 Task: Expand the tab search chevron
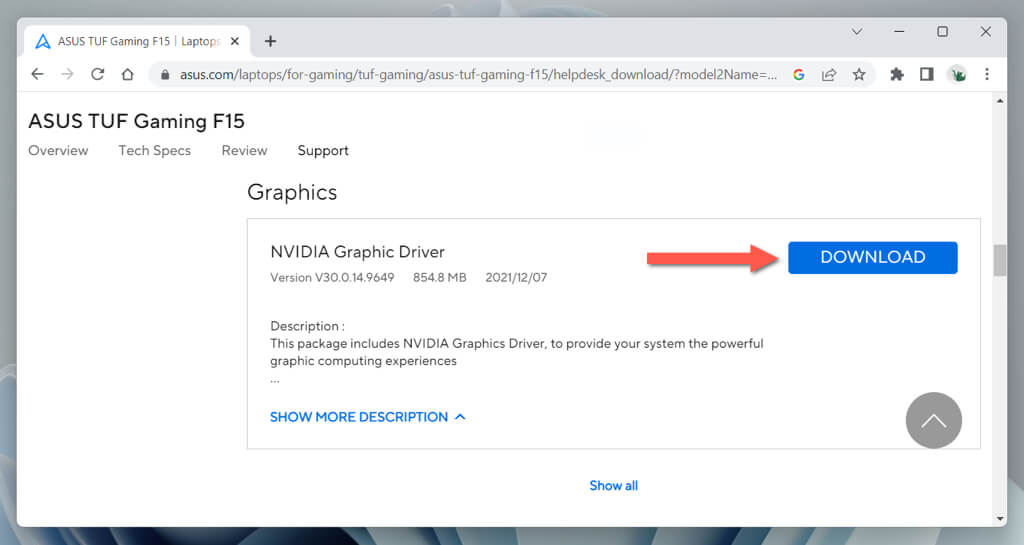857,32
